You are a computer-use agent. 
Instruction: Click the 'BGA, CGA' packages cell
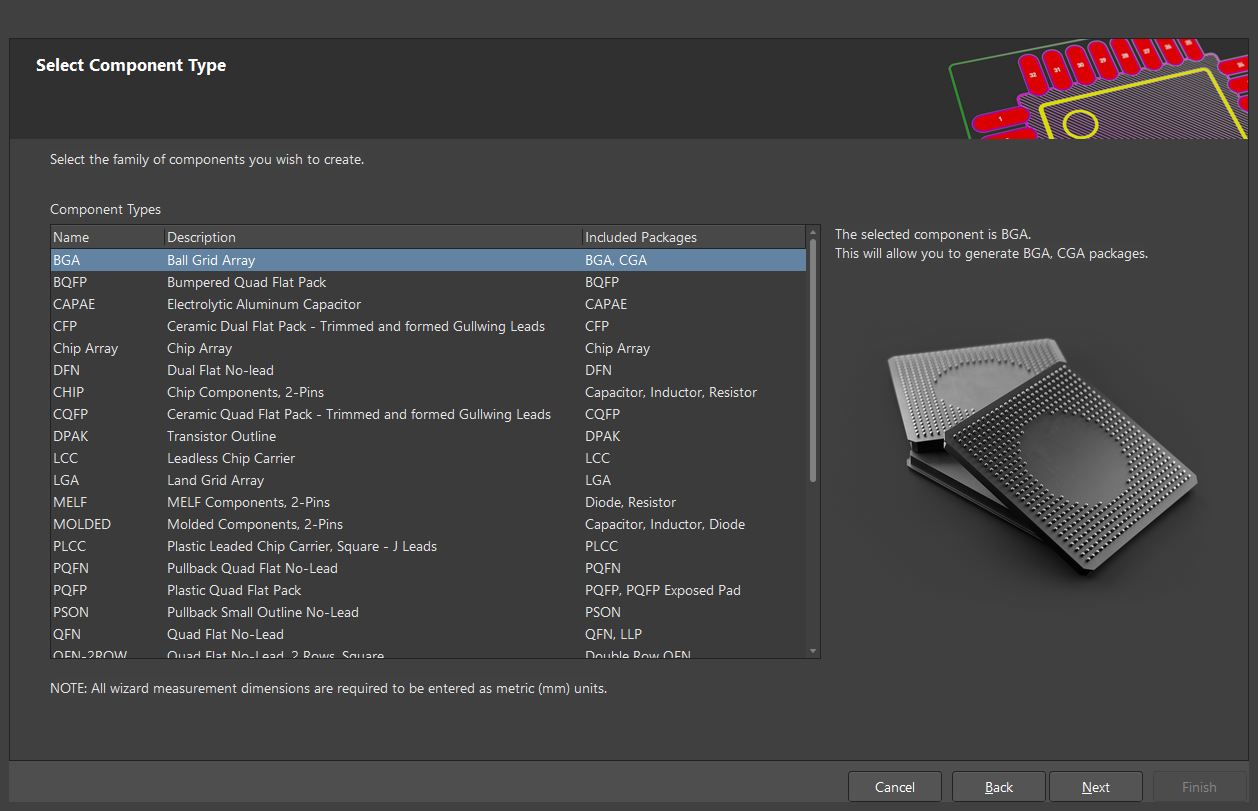tap(616, 260)
